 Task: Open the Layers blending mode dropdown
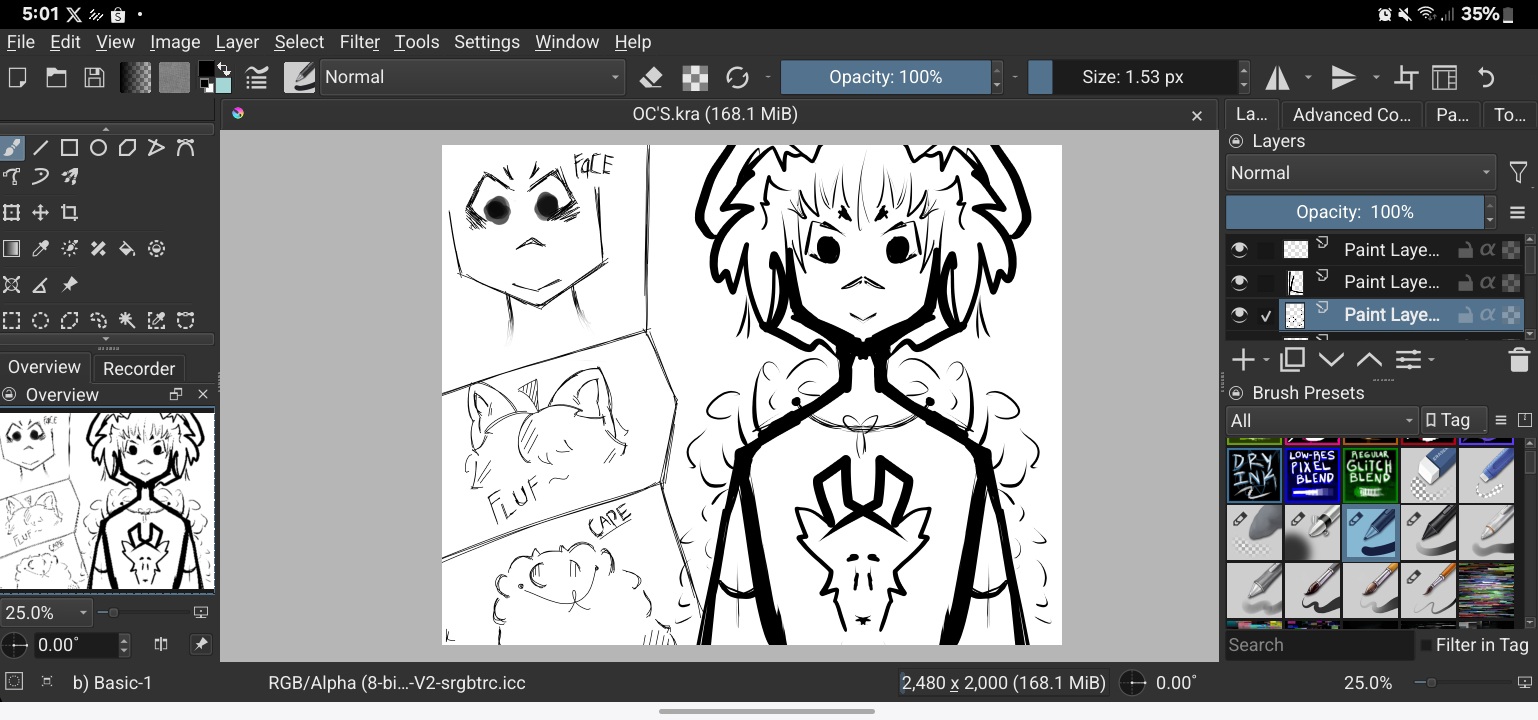coord(1360,173)
